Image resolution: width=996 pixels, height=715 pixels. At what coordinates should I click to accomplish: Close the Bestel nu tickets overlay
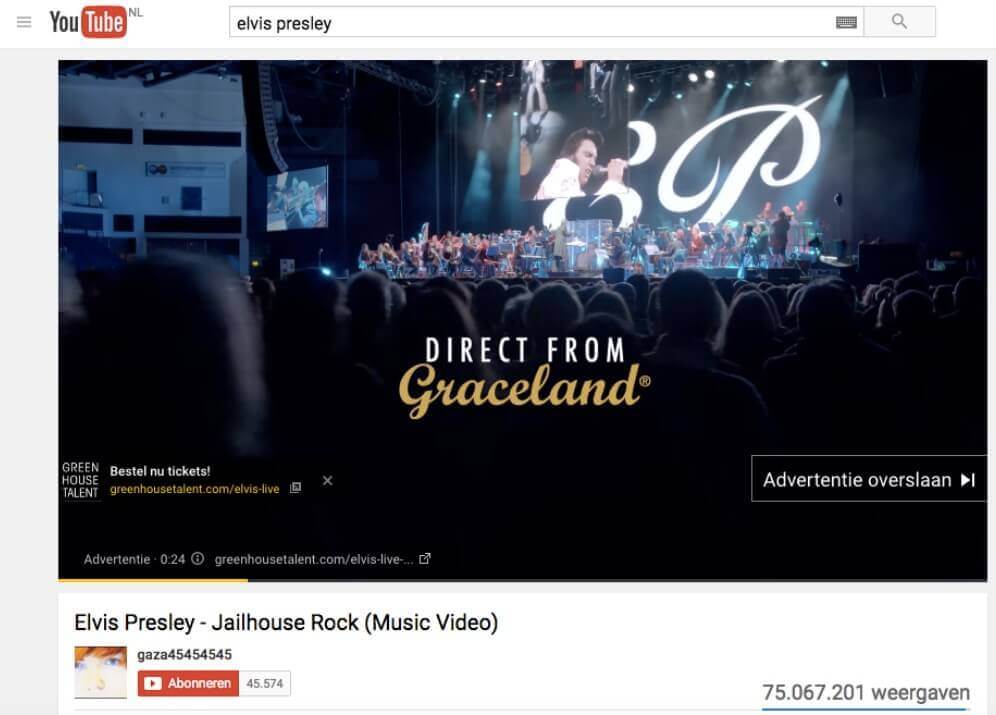coord(328,481)
